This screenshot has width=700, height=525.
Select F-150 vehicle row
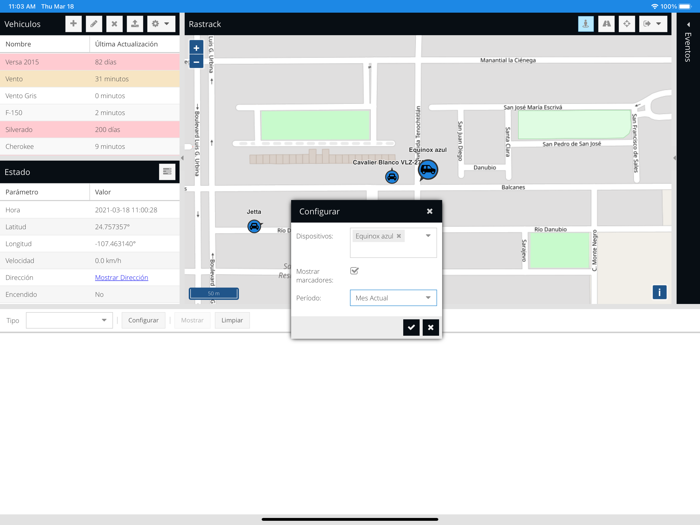[x=90, y=112]
